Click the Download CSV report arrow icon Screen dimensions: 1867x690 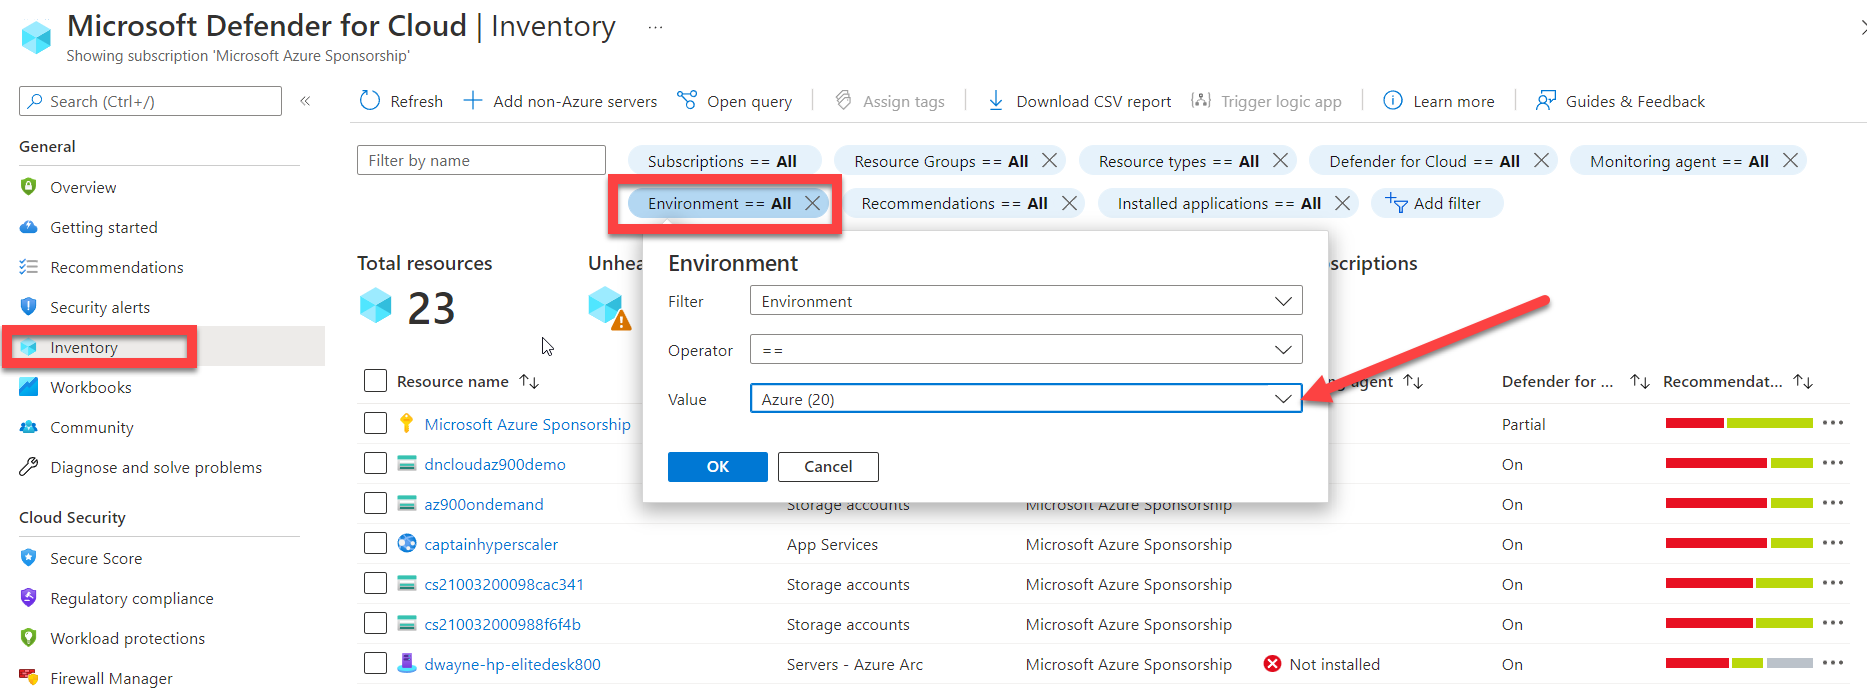(x=996, y=101)
